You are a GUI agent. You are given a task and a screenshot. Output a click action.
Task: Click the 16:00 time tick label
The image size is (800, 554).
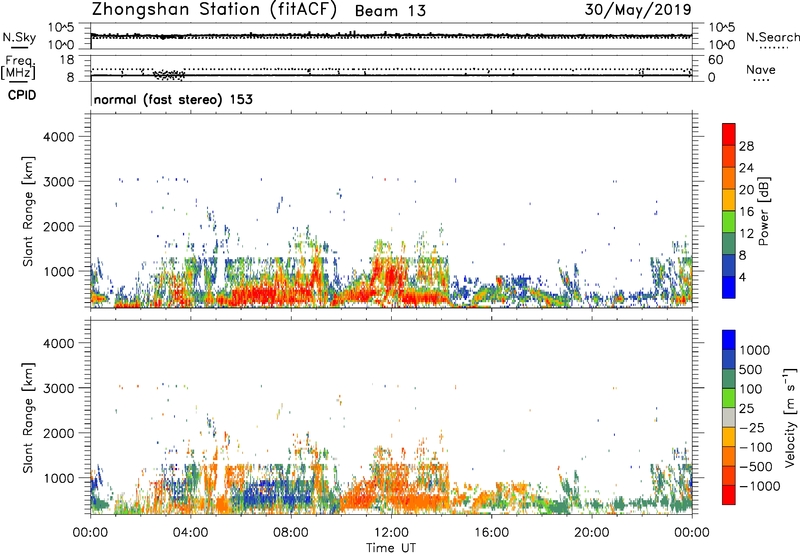[x=491, y=533]
